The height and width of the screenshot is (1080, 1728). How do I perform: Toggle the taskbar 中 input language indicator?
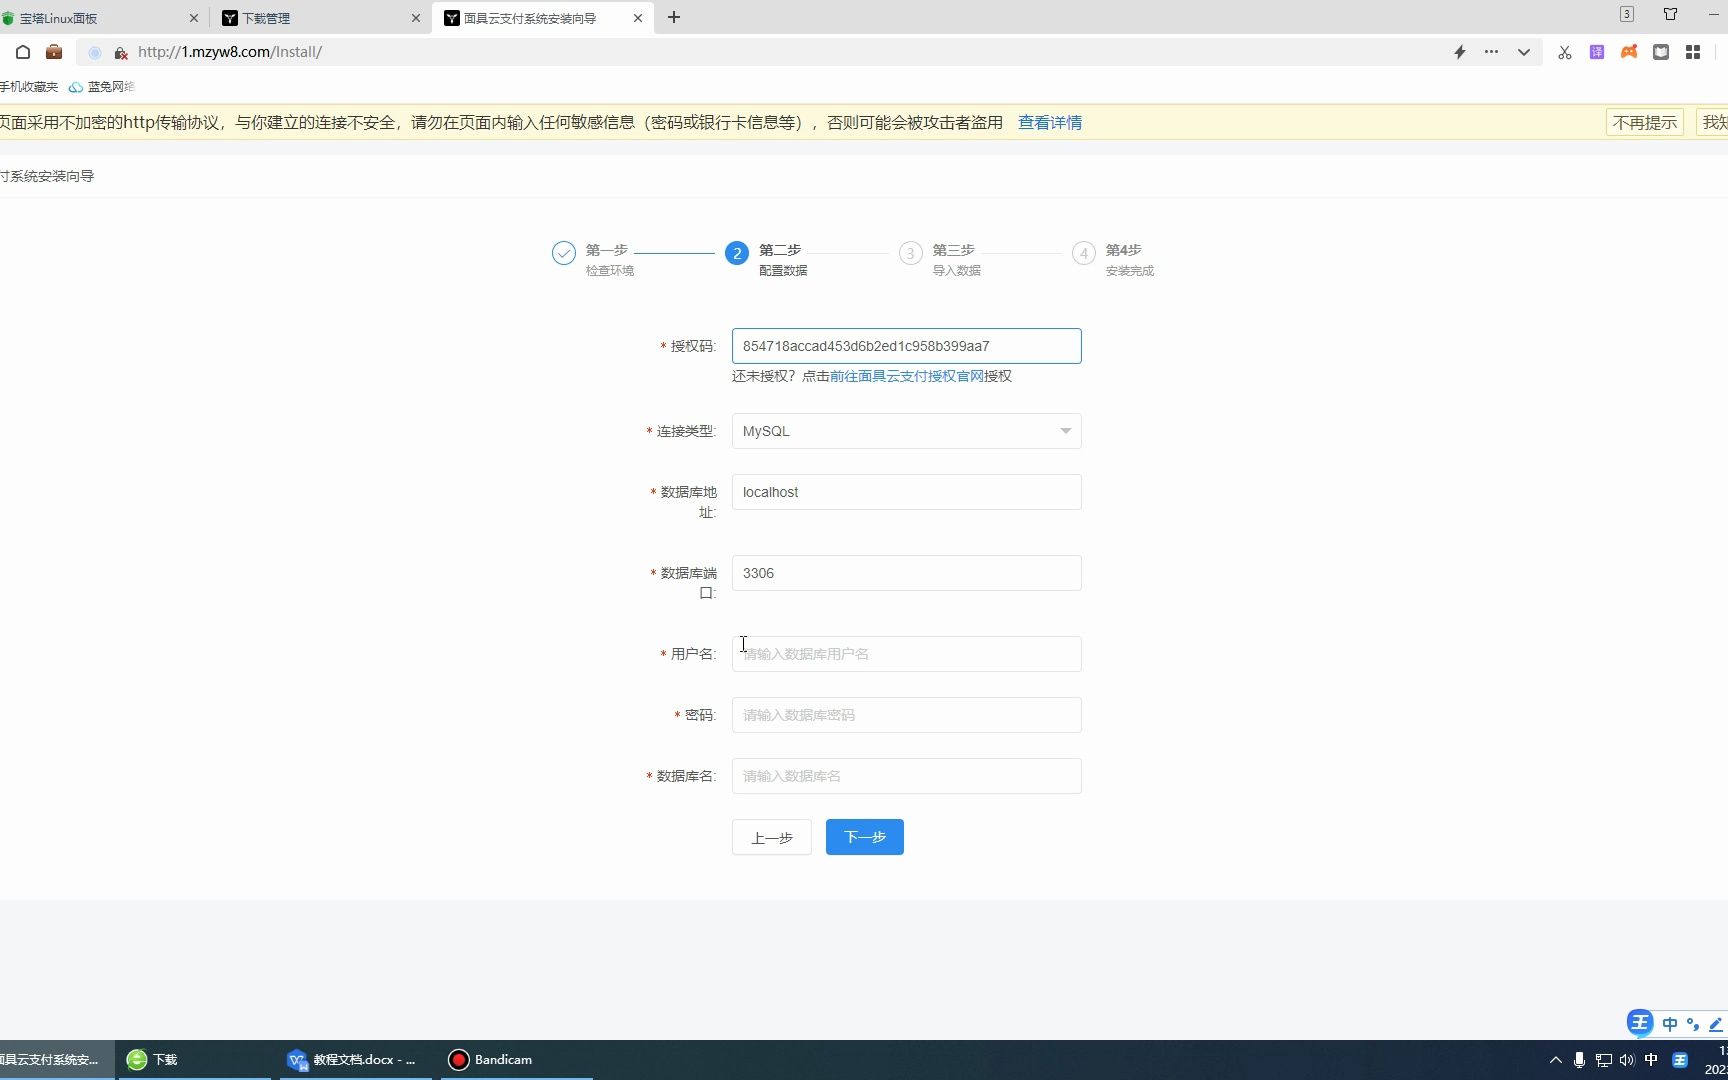[1651, 1060]
